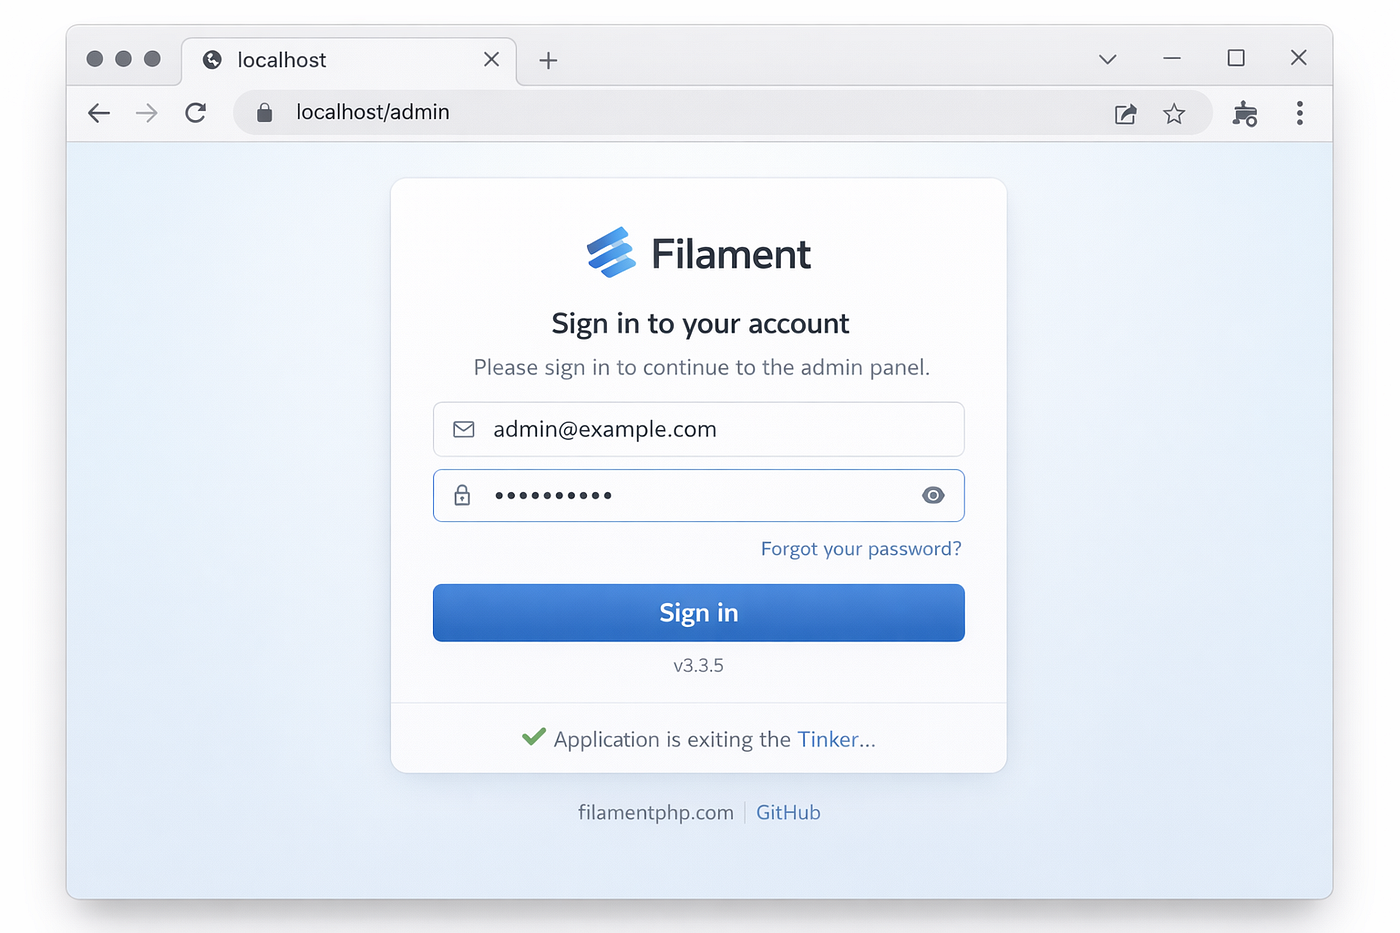Open a new tab with plus
This screenshot has height=933, width=1400.
[x=548, y=60]
